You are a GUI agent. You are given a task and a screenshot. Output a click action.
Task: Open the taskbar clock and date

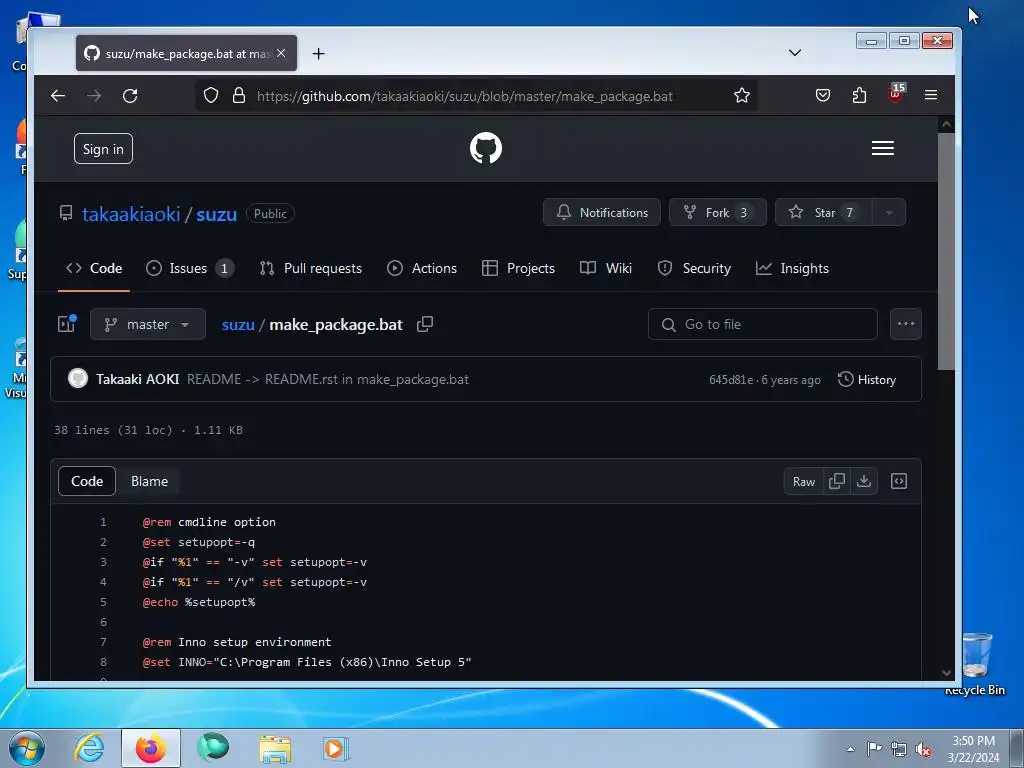click(x=973, y=749)
